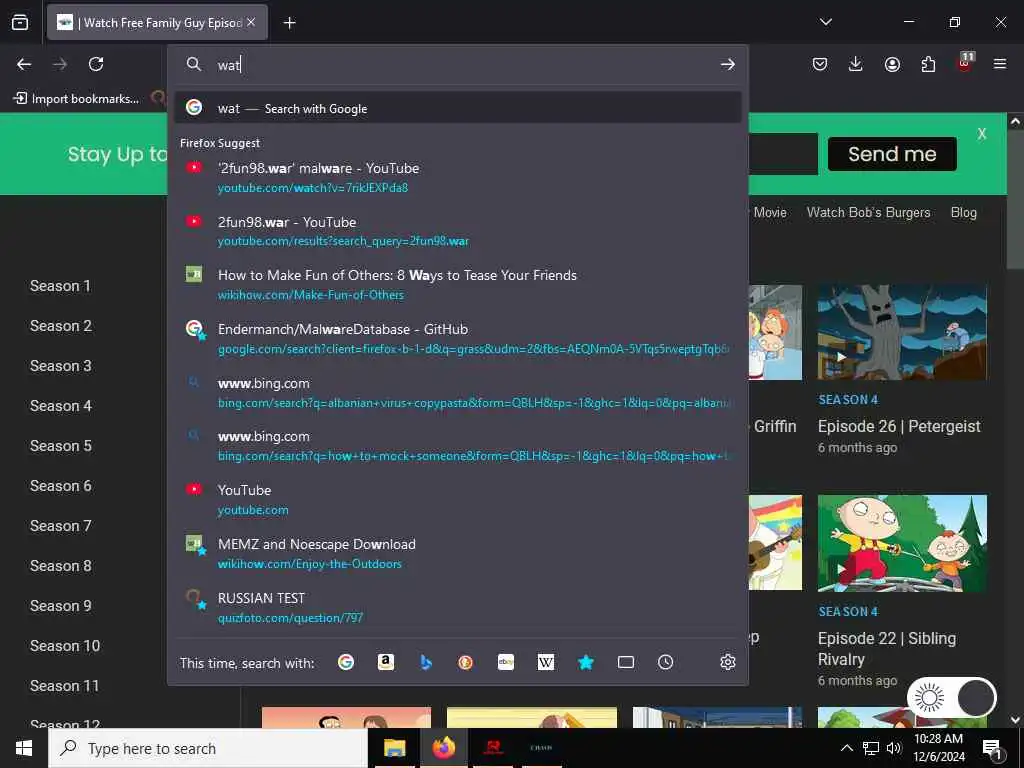Dismiss the green banner with X

[982, 134]
